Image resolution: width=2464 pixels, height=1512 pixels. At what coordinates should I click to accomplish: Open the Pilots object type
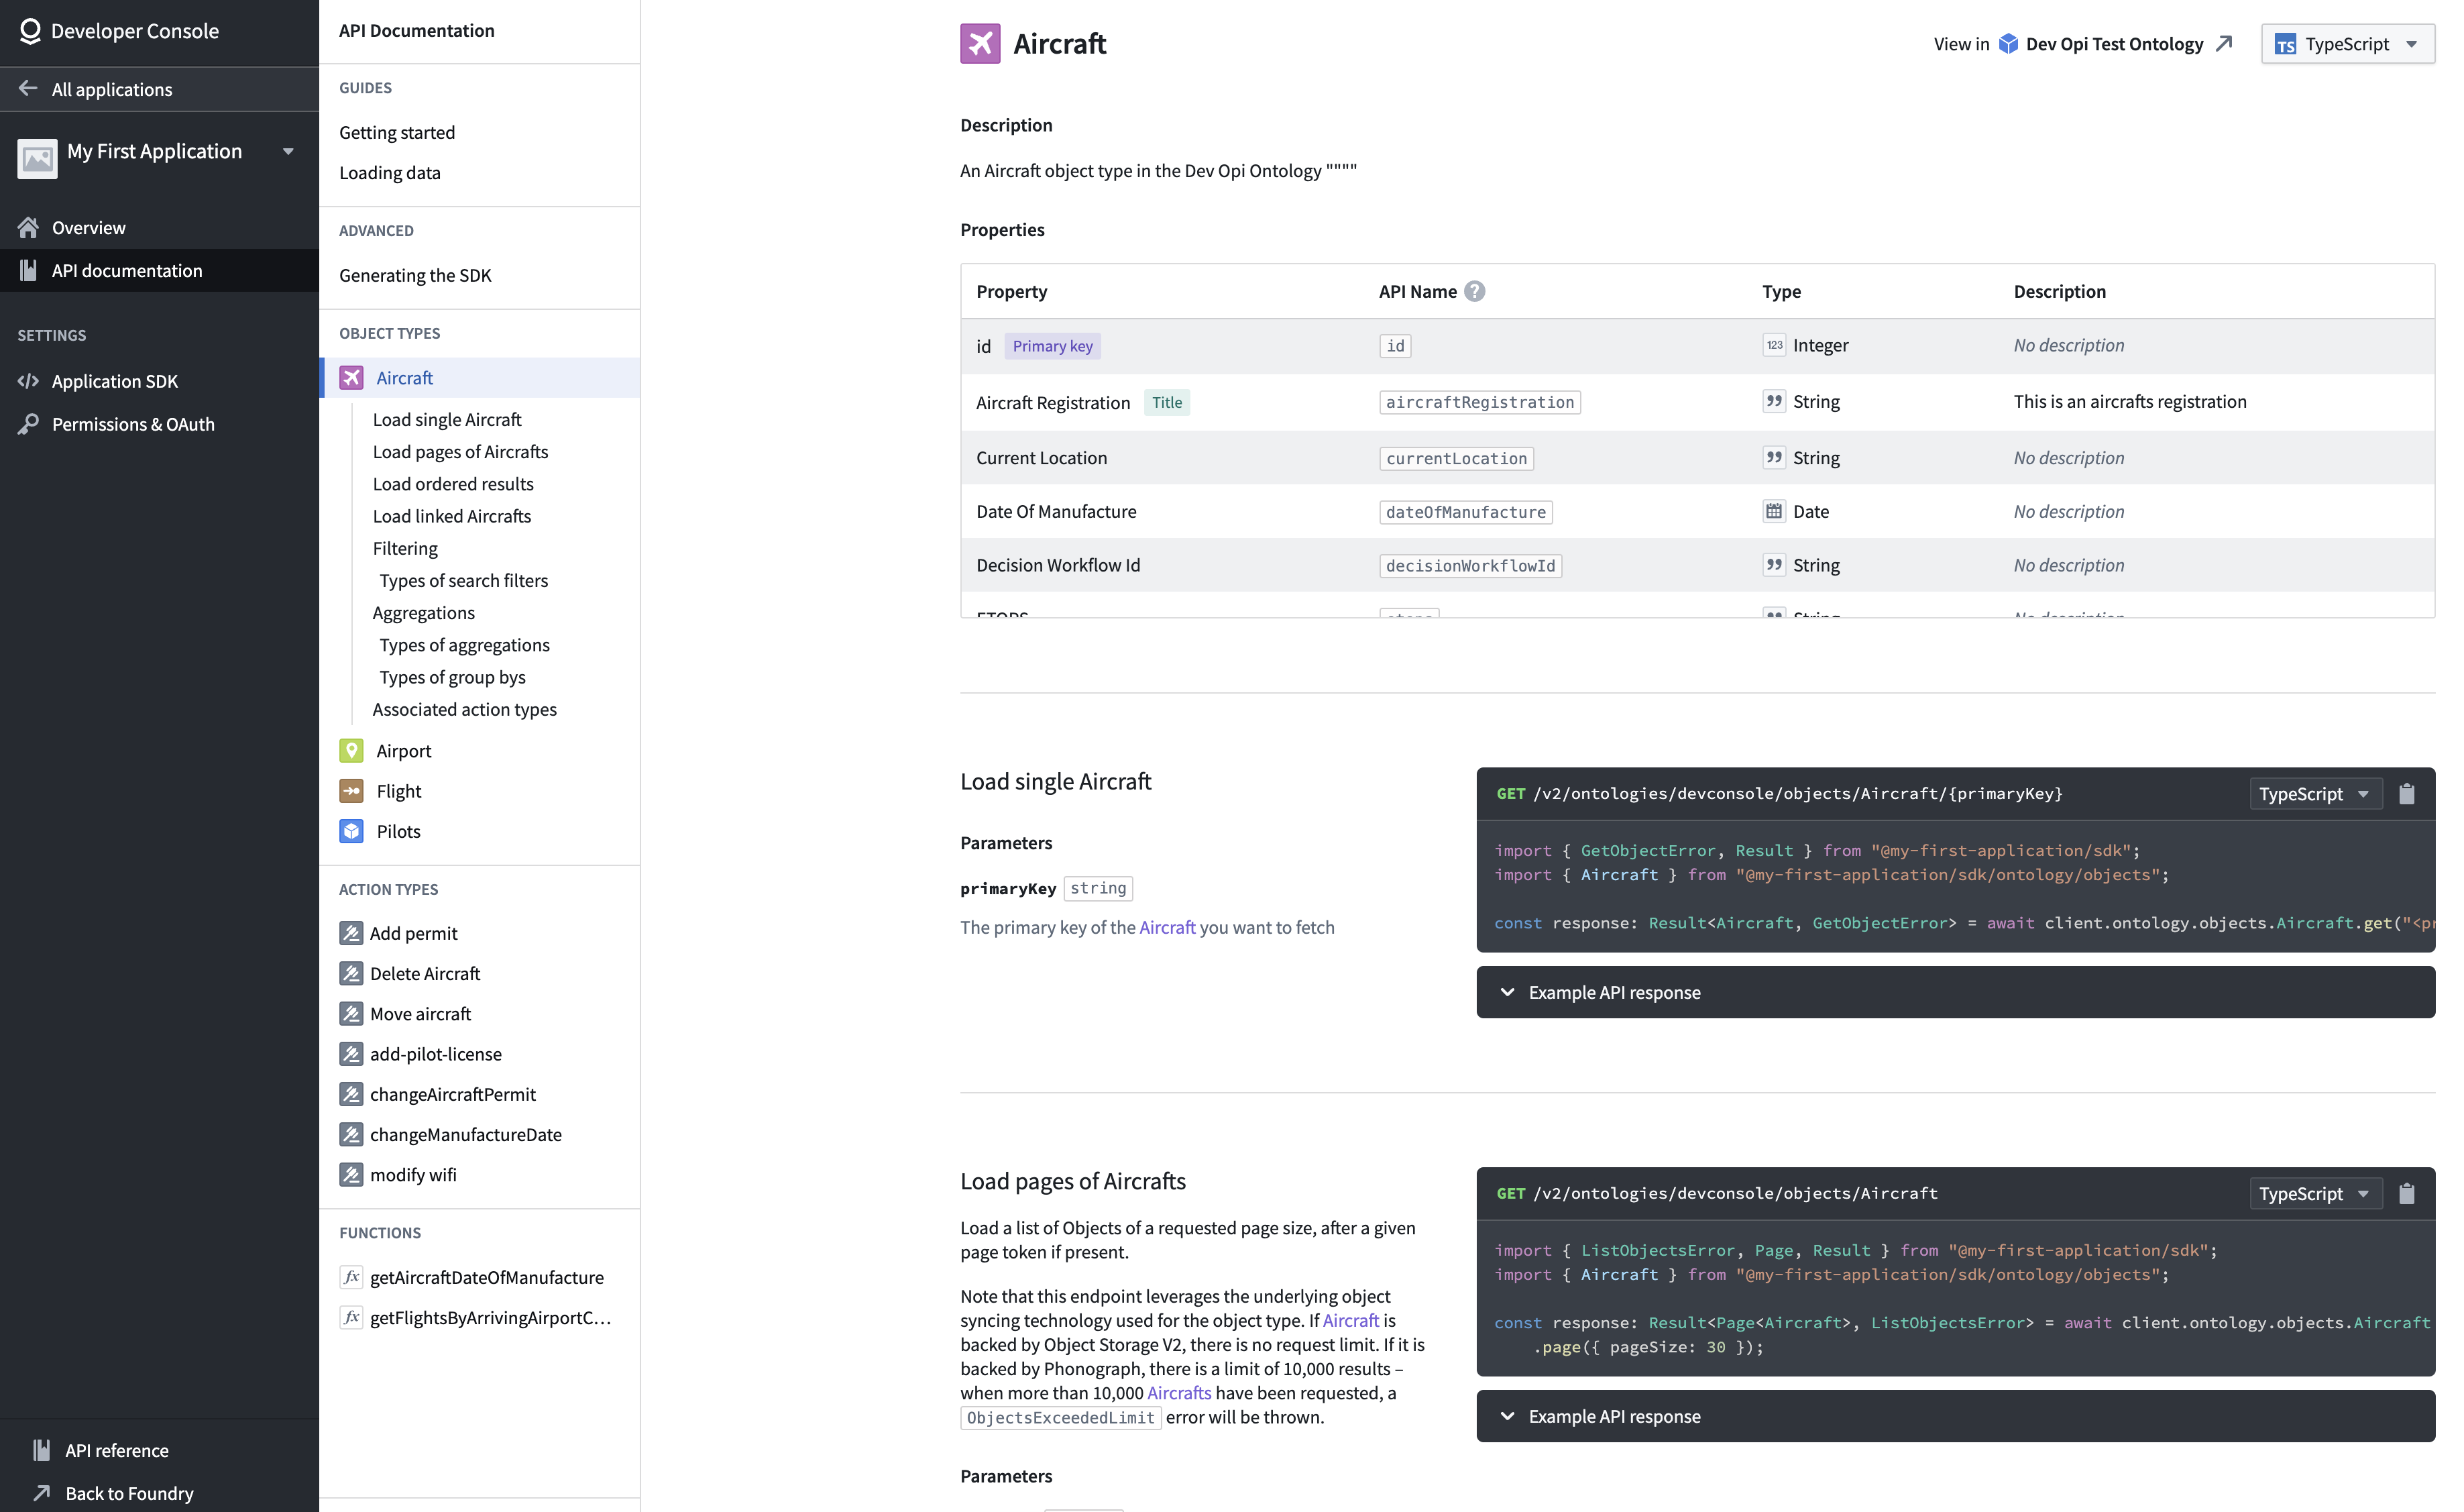point(398,831)
